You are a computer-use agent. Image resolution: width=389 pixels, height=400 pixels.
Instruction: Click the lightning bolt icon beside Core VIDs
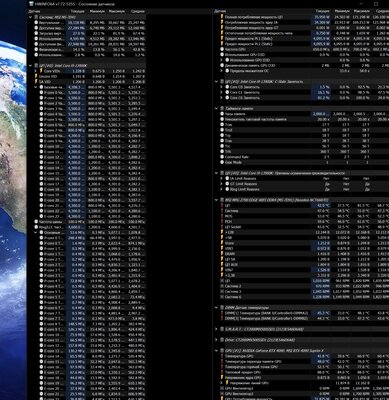41,71
